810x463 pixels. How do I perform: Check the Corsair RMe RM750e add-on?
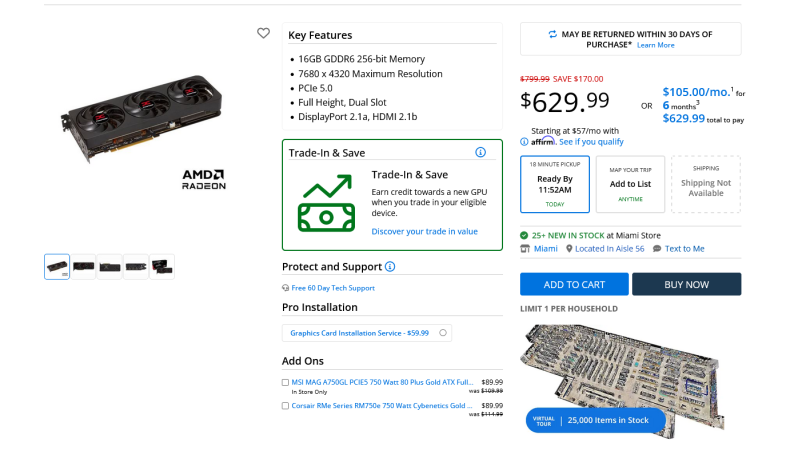point(285,406)
